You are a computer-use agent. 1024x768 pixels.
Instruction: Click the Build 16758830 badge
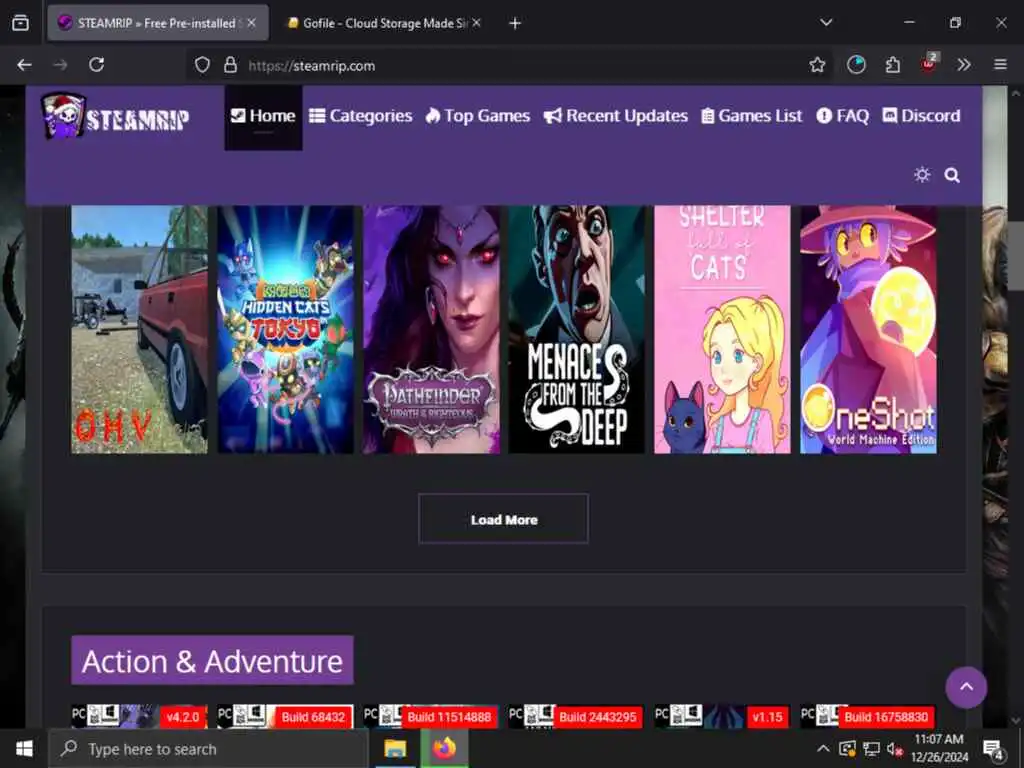pyautogui.click(x=886, y=717)
